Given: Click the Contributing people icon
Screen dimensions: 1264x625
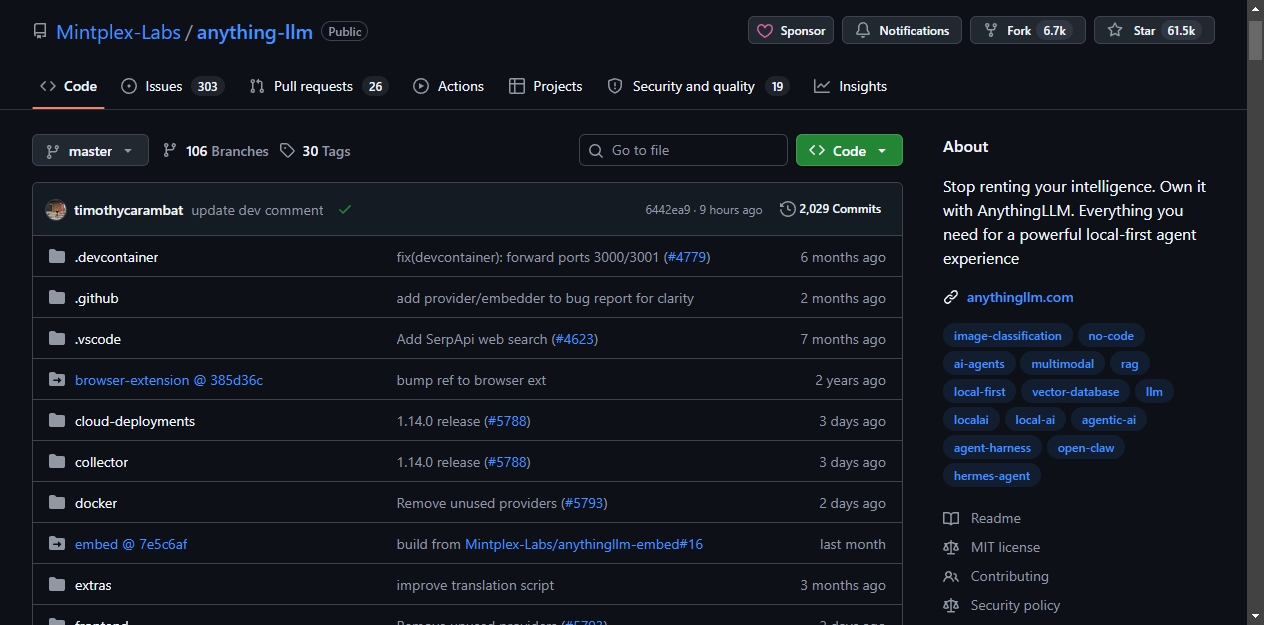Looking at the screenshot, I should pos(951,576).
